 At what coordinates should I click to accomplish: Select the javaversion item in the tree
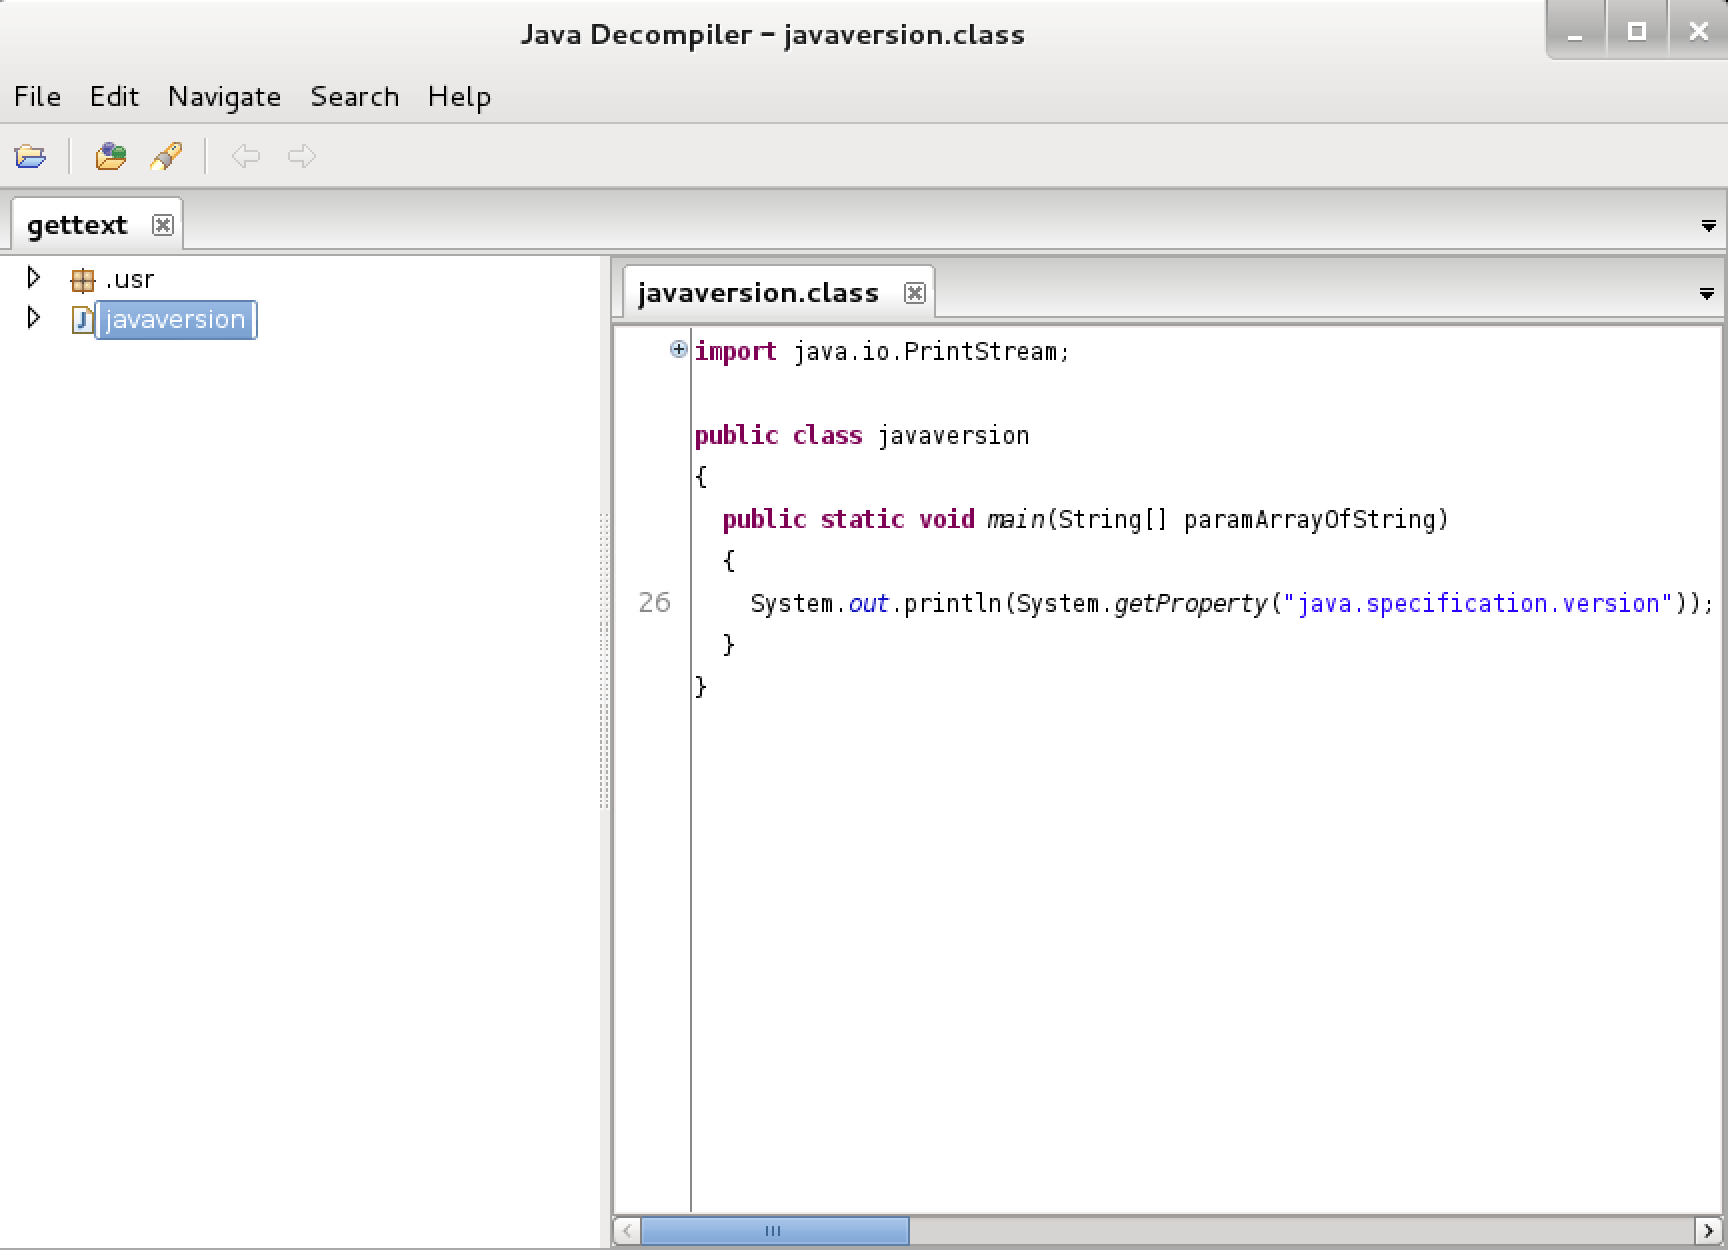coord(175,320)
